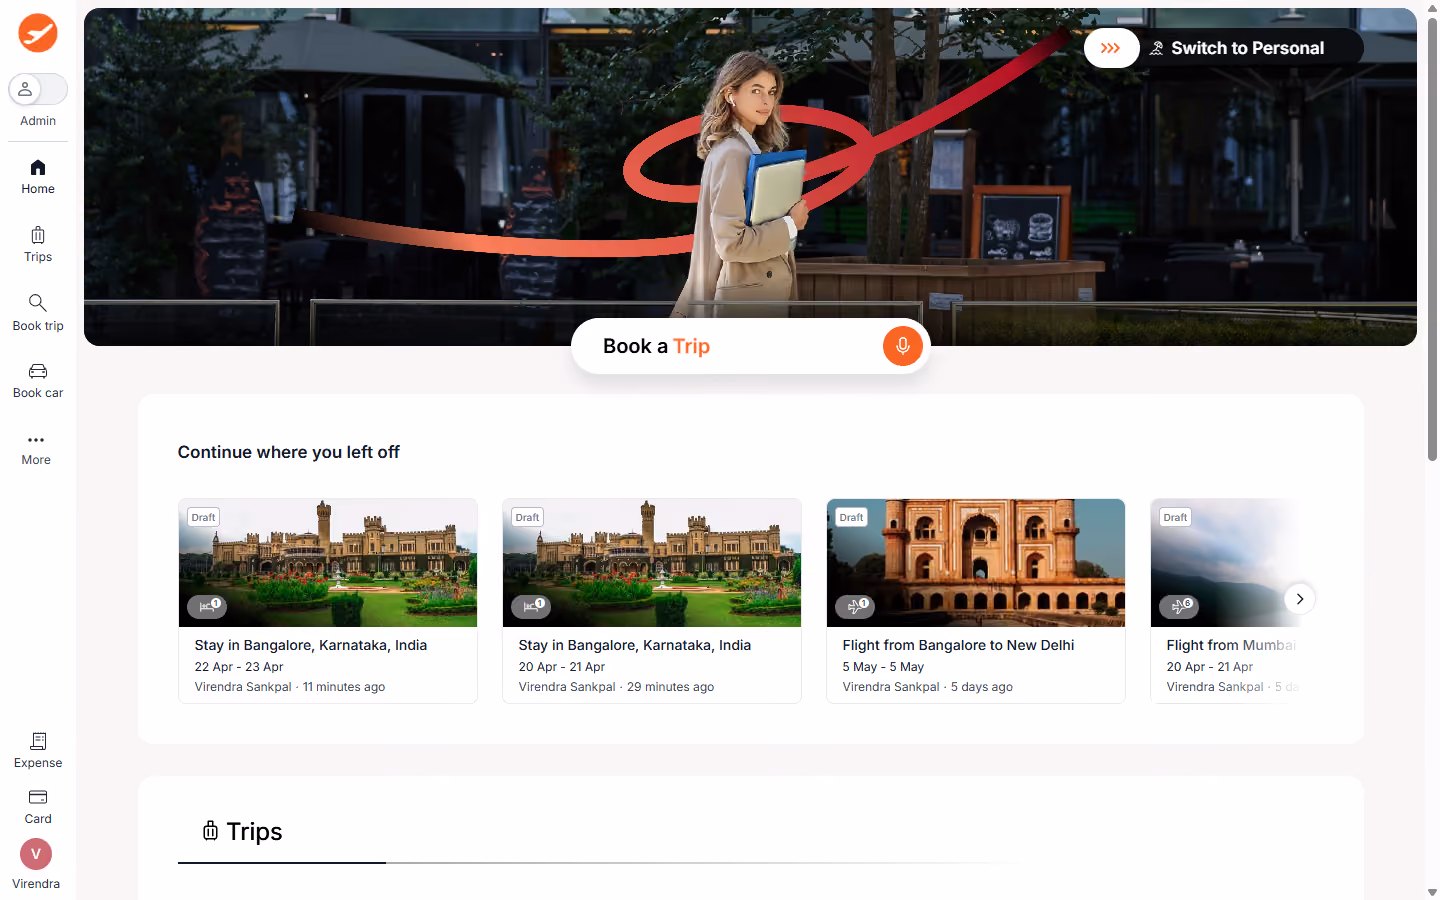1440x900 pixels.
Task: Click the triple-arrow switch icon
Action: click(1111, 48)
